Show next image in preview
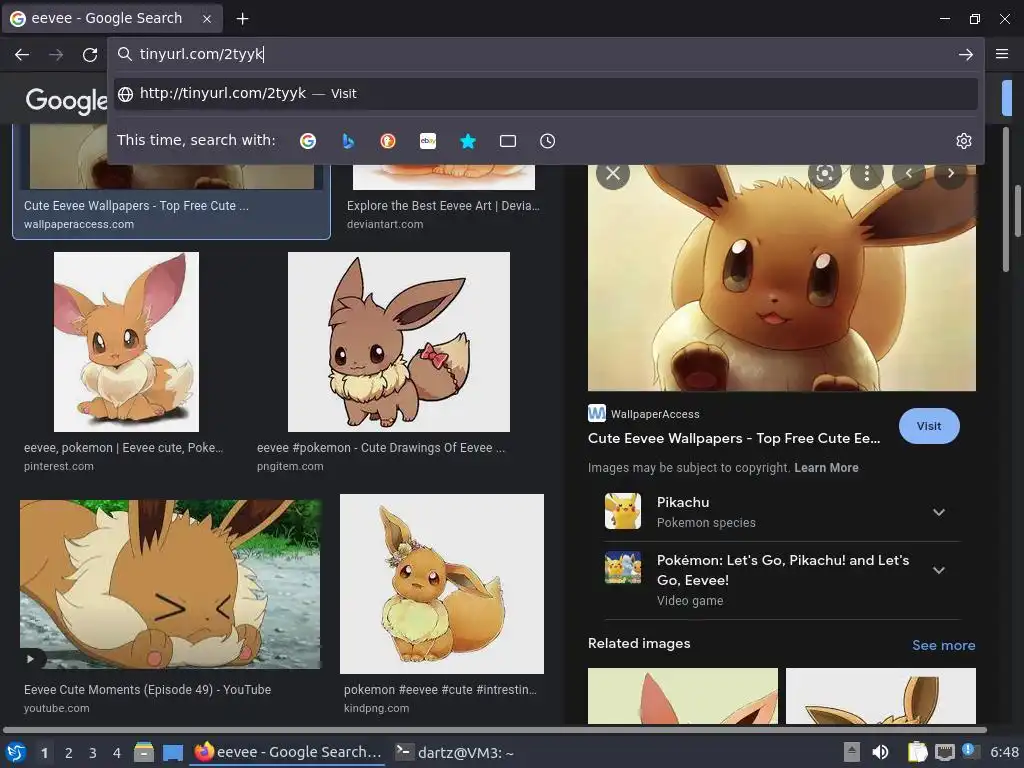 [x=950, y=173]
